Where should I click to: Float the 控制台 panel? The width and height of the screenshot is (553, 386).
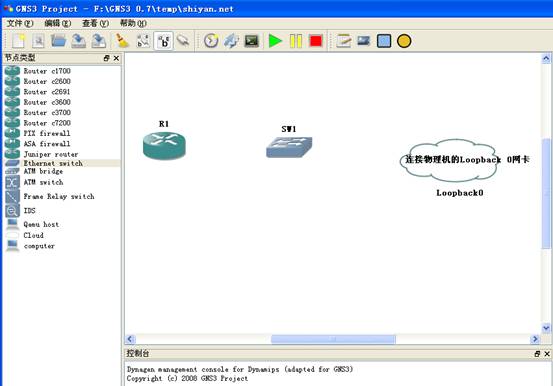537,354
